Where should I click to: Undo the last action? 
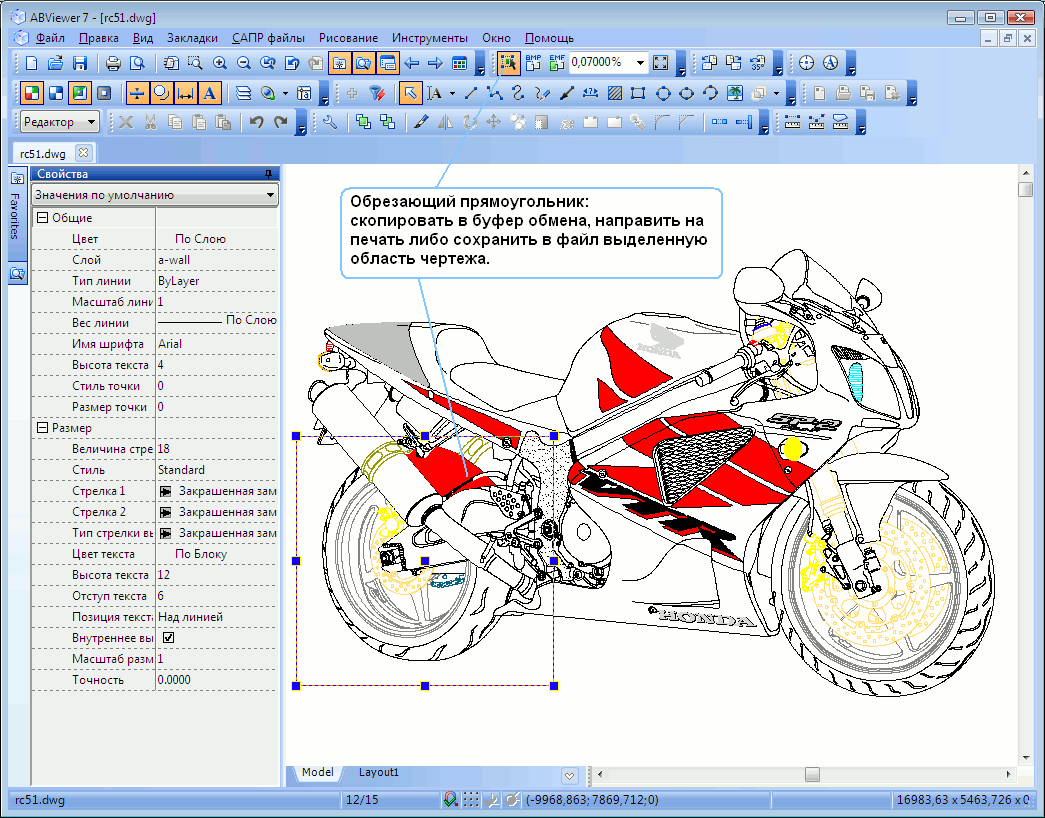[x=257, y=122]
